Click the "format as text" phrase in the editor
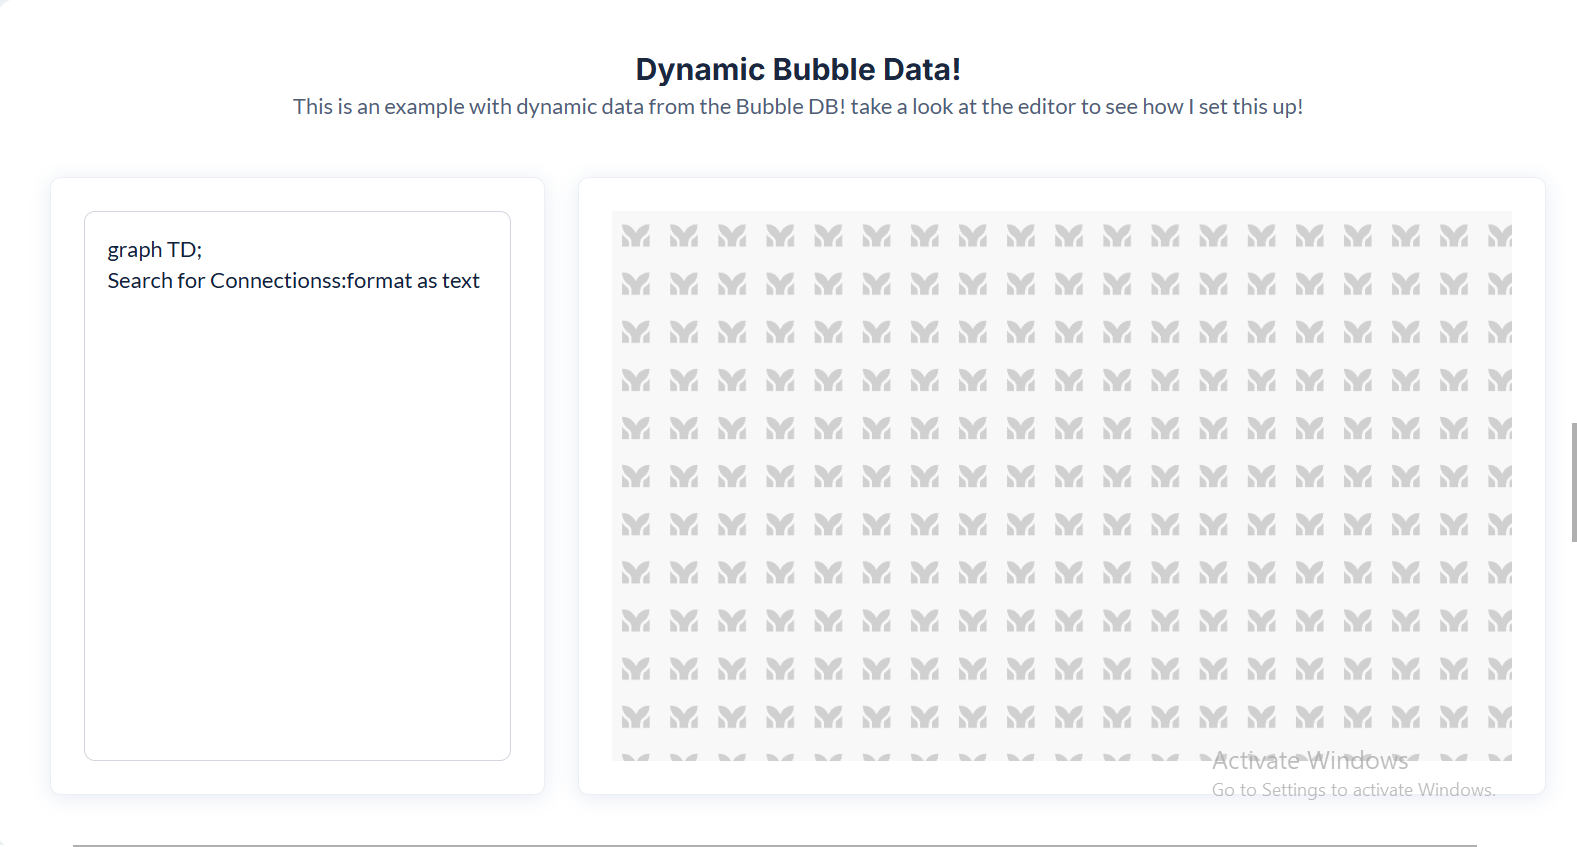Screen dimensions: 1577x847 point(414,281)
